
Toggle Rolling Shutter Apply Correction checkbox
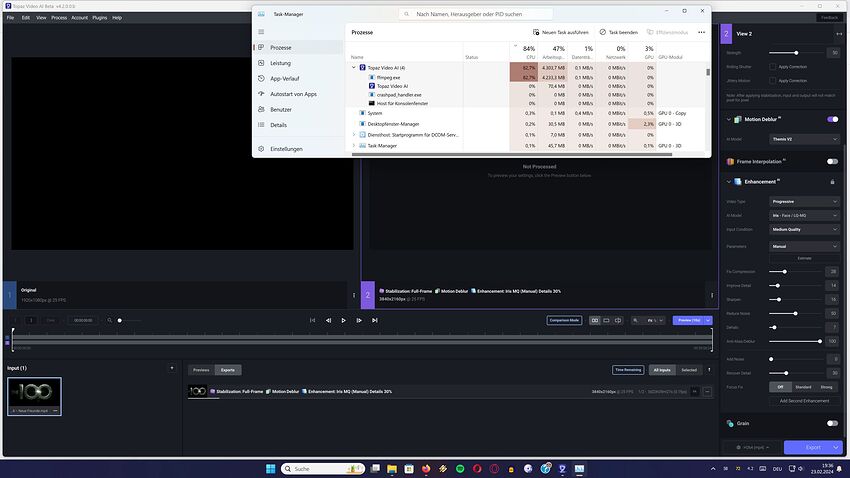(x=772, y=67)
